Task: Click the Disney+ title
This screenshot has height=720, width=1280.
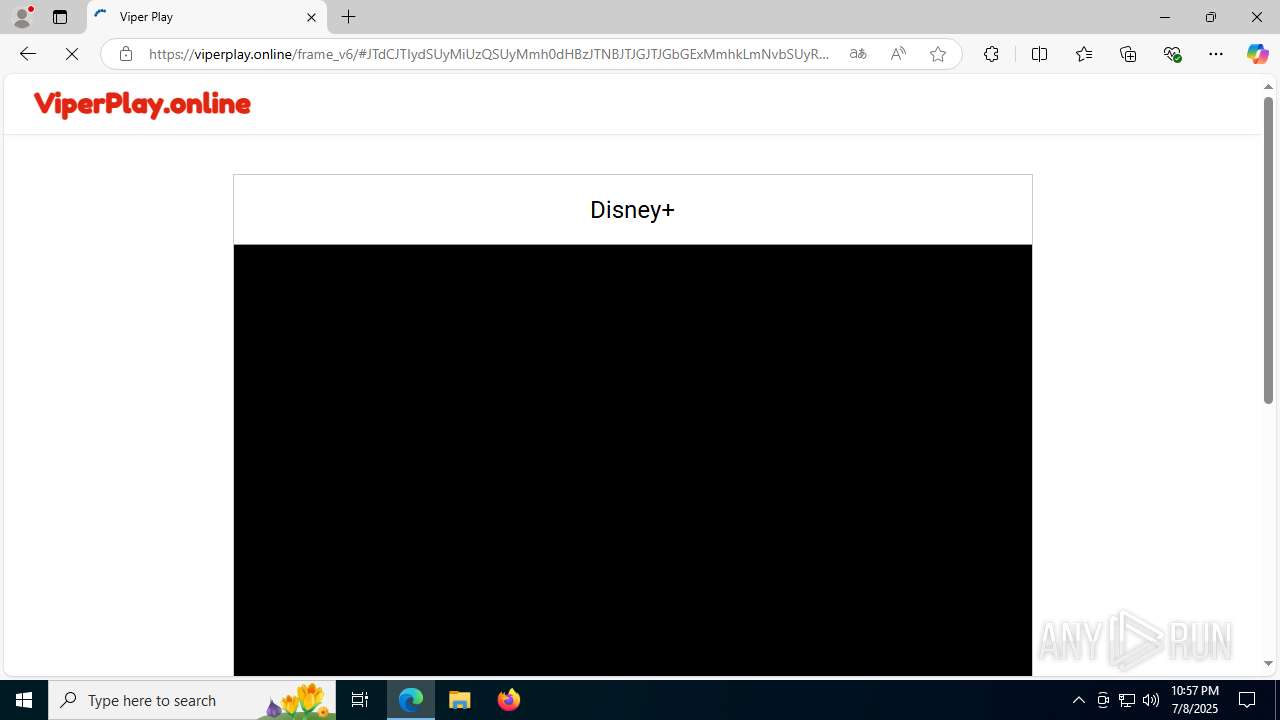Action: coord(632,210)
